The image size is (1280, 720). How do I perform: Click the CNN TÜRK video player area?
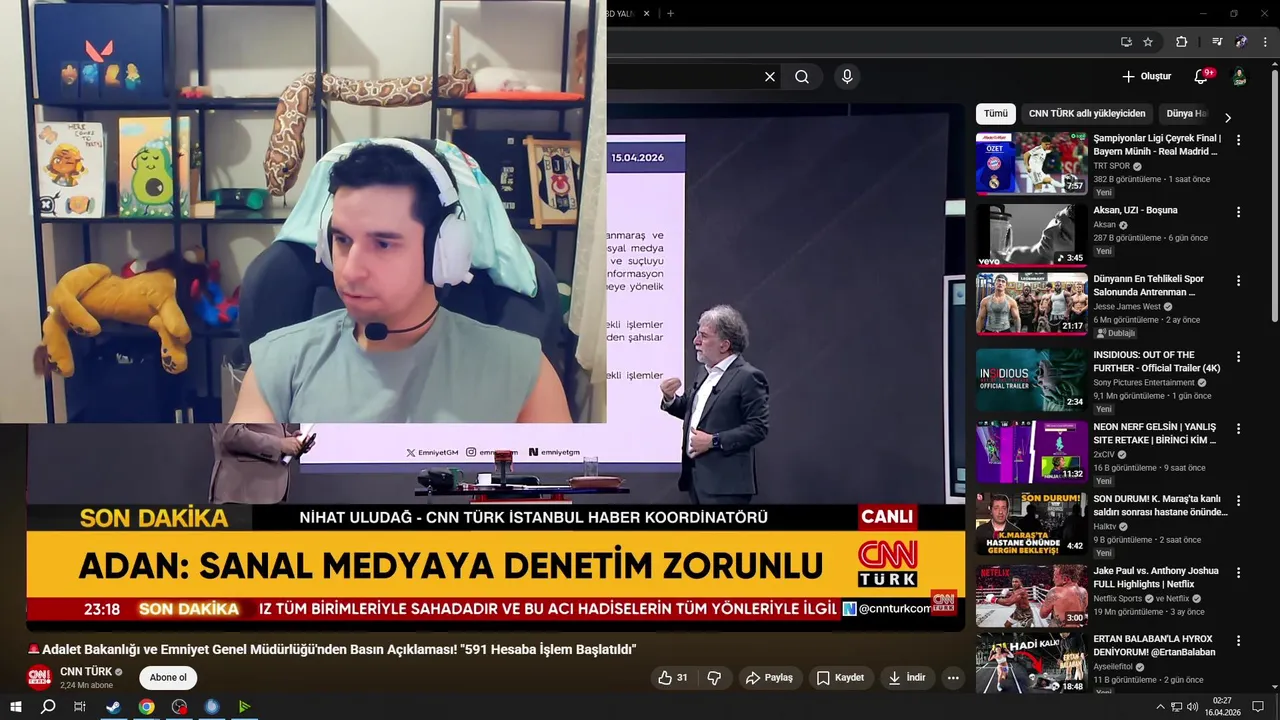[495, 365]
